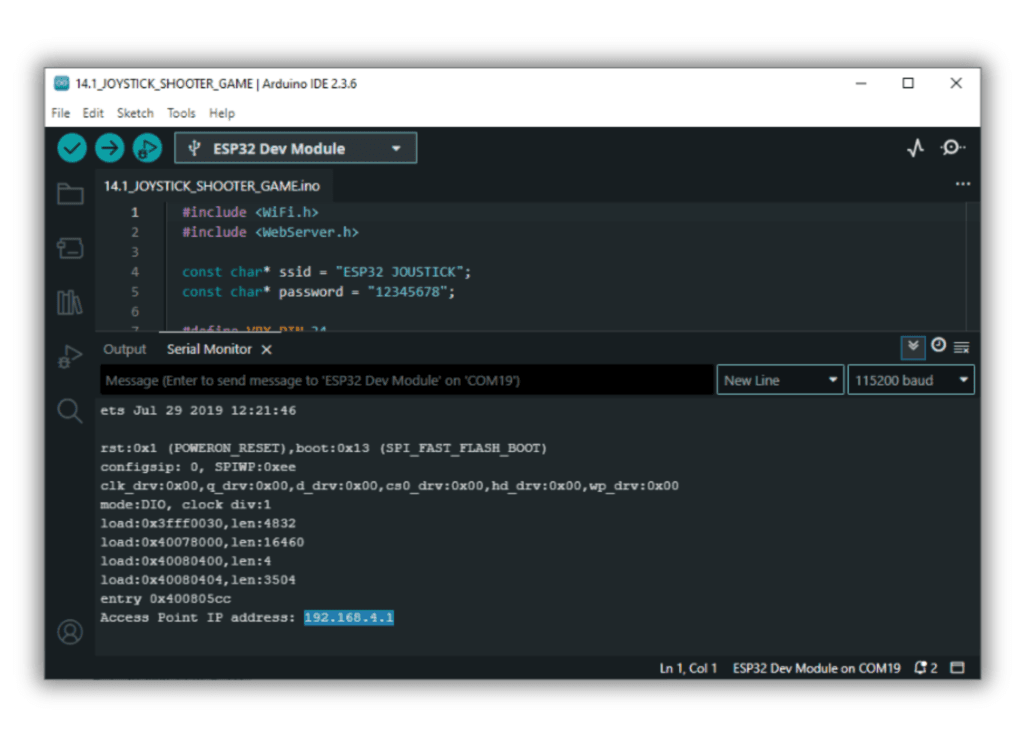Image resolution: width=1024 pixels, height=748 pixels.
Task: Focus the serial message input field
Action: (x=406, y=380)
